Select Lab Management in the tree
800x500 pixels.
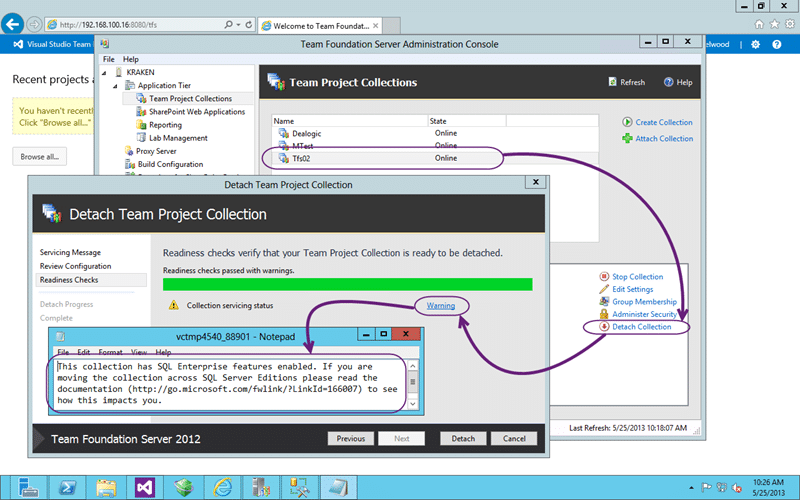tap(178, 138)
